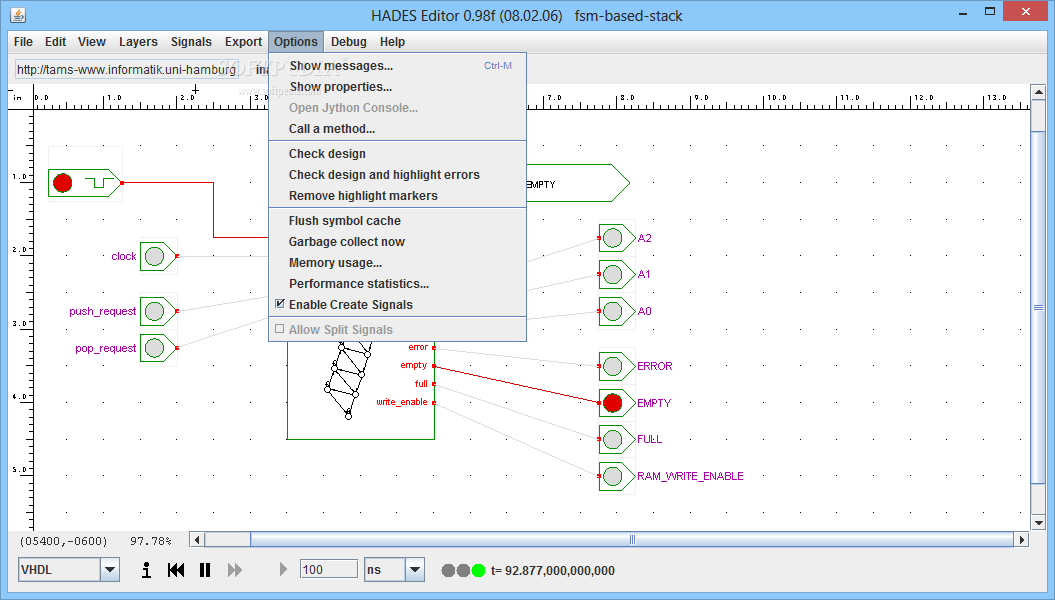Click the fast-forward simulation button
The width and height of the screenshot is (1055, 600).
coord(235,570)
